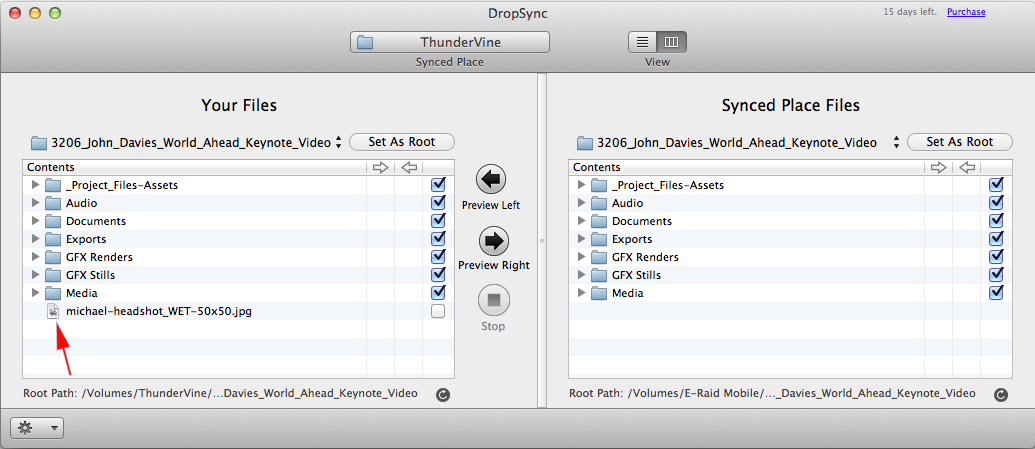1035x449 pixels.
Task: Select GFX Renders row in Your Files
Action: [x=238, y=257]
